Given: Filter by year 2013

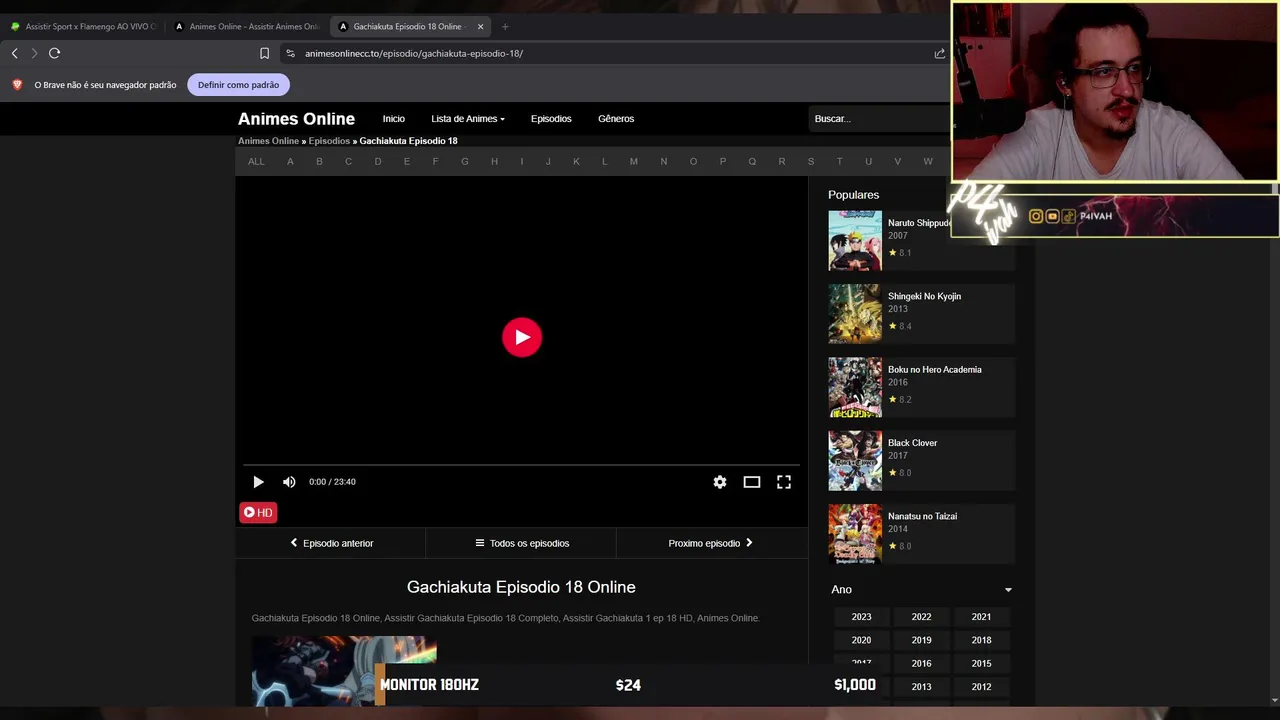Looking at the screenshot, I should click(921, 687).
